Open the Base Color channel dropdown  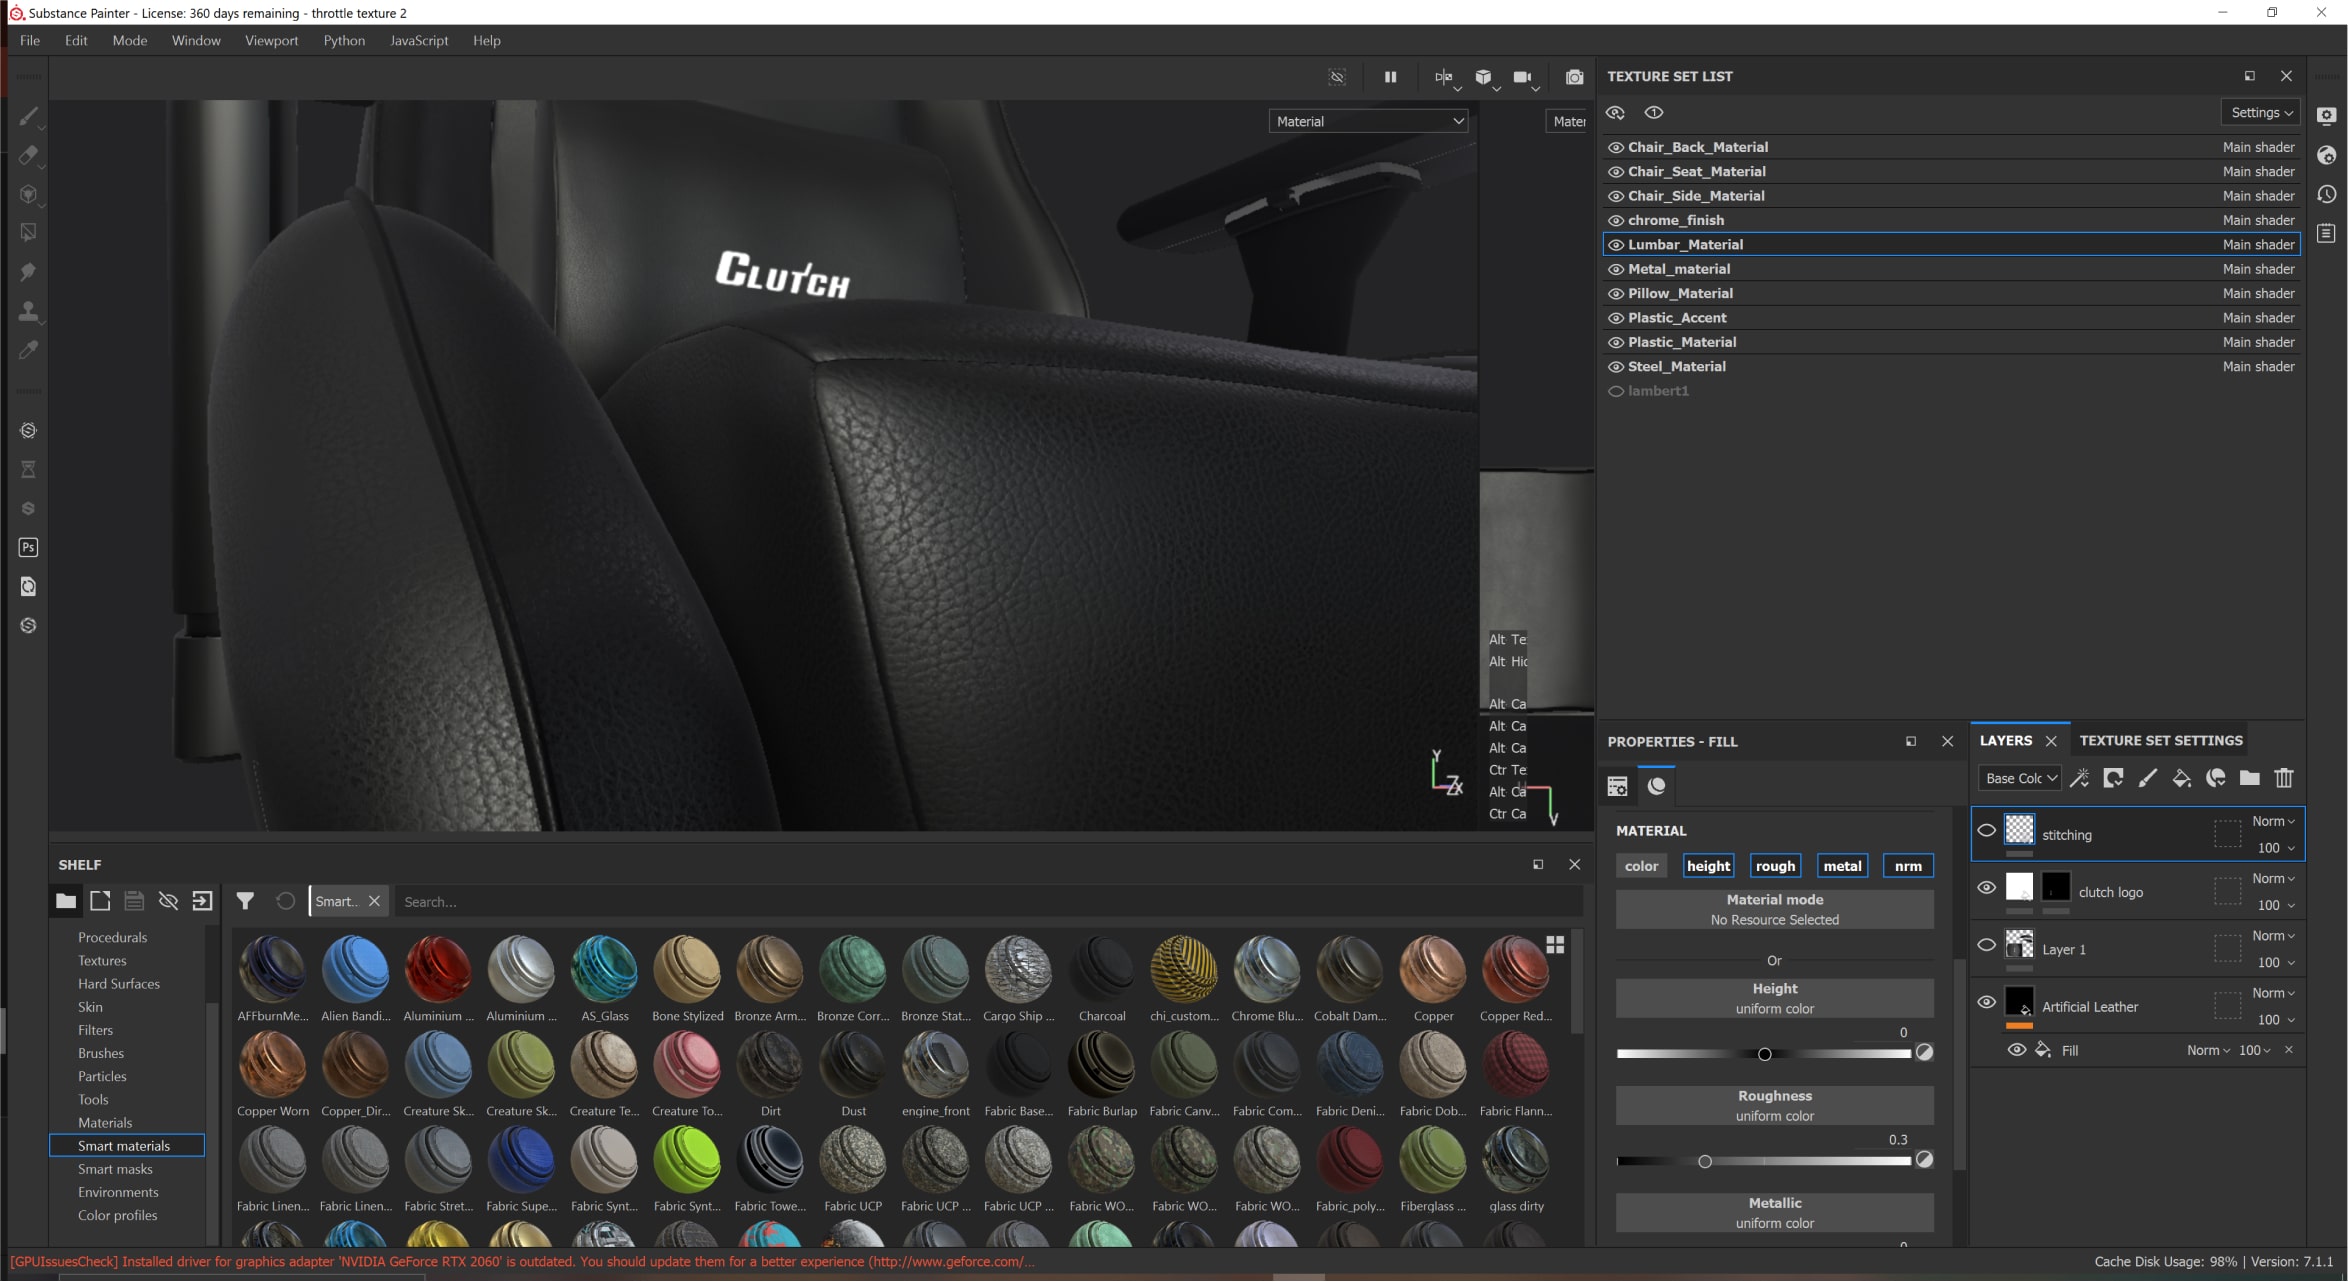[x=2020, y=778]
